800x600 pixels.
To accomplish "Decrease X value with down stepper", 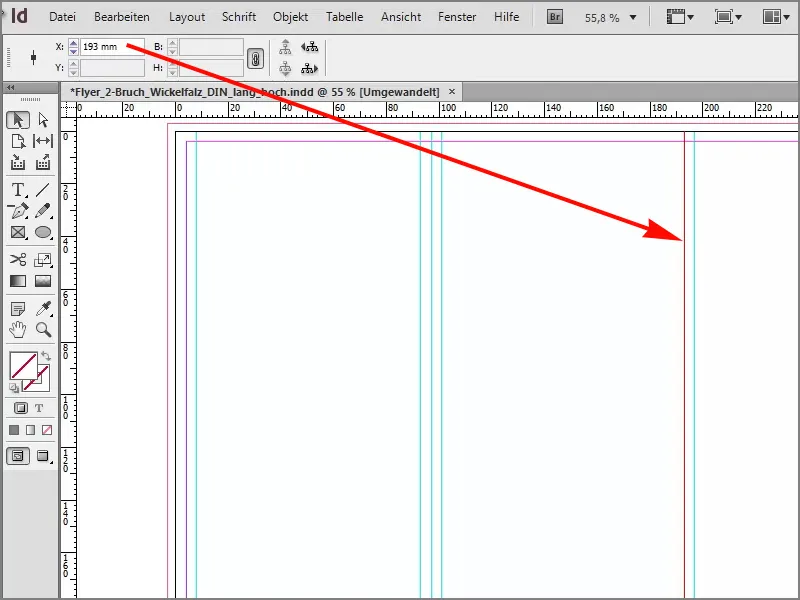I will pyautogui.click(x=73, y=51).
